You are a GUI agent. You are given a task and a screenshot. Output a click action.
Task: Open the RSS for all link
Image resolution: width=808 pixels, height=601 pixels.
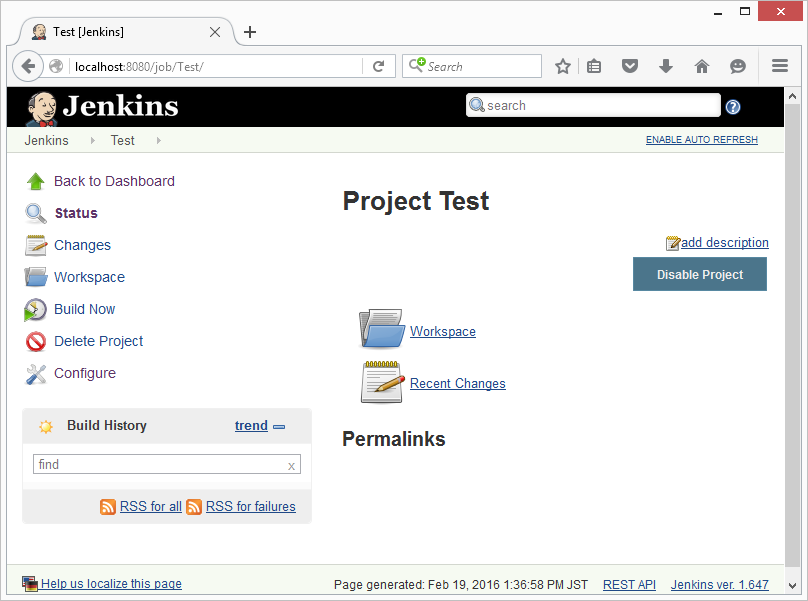point(150,507)
